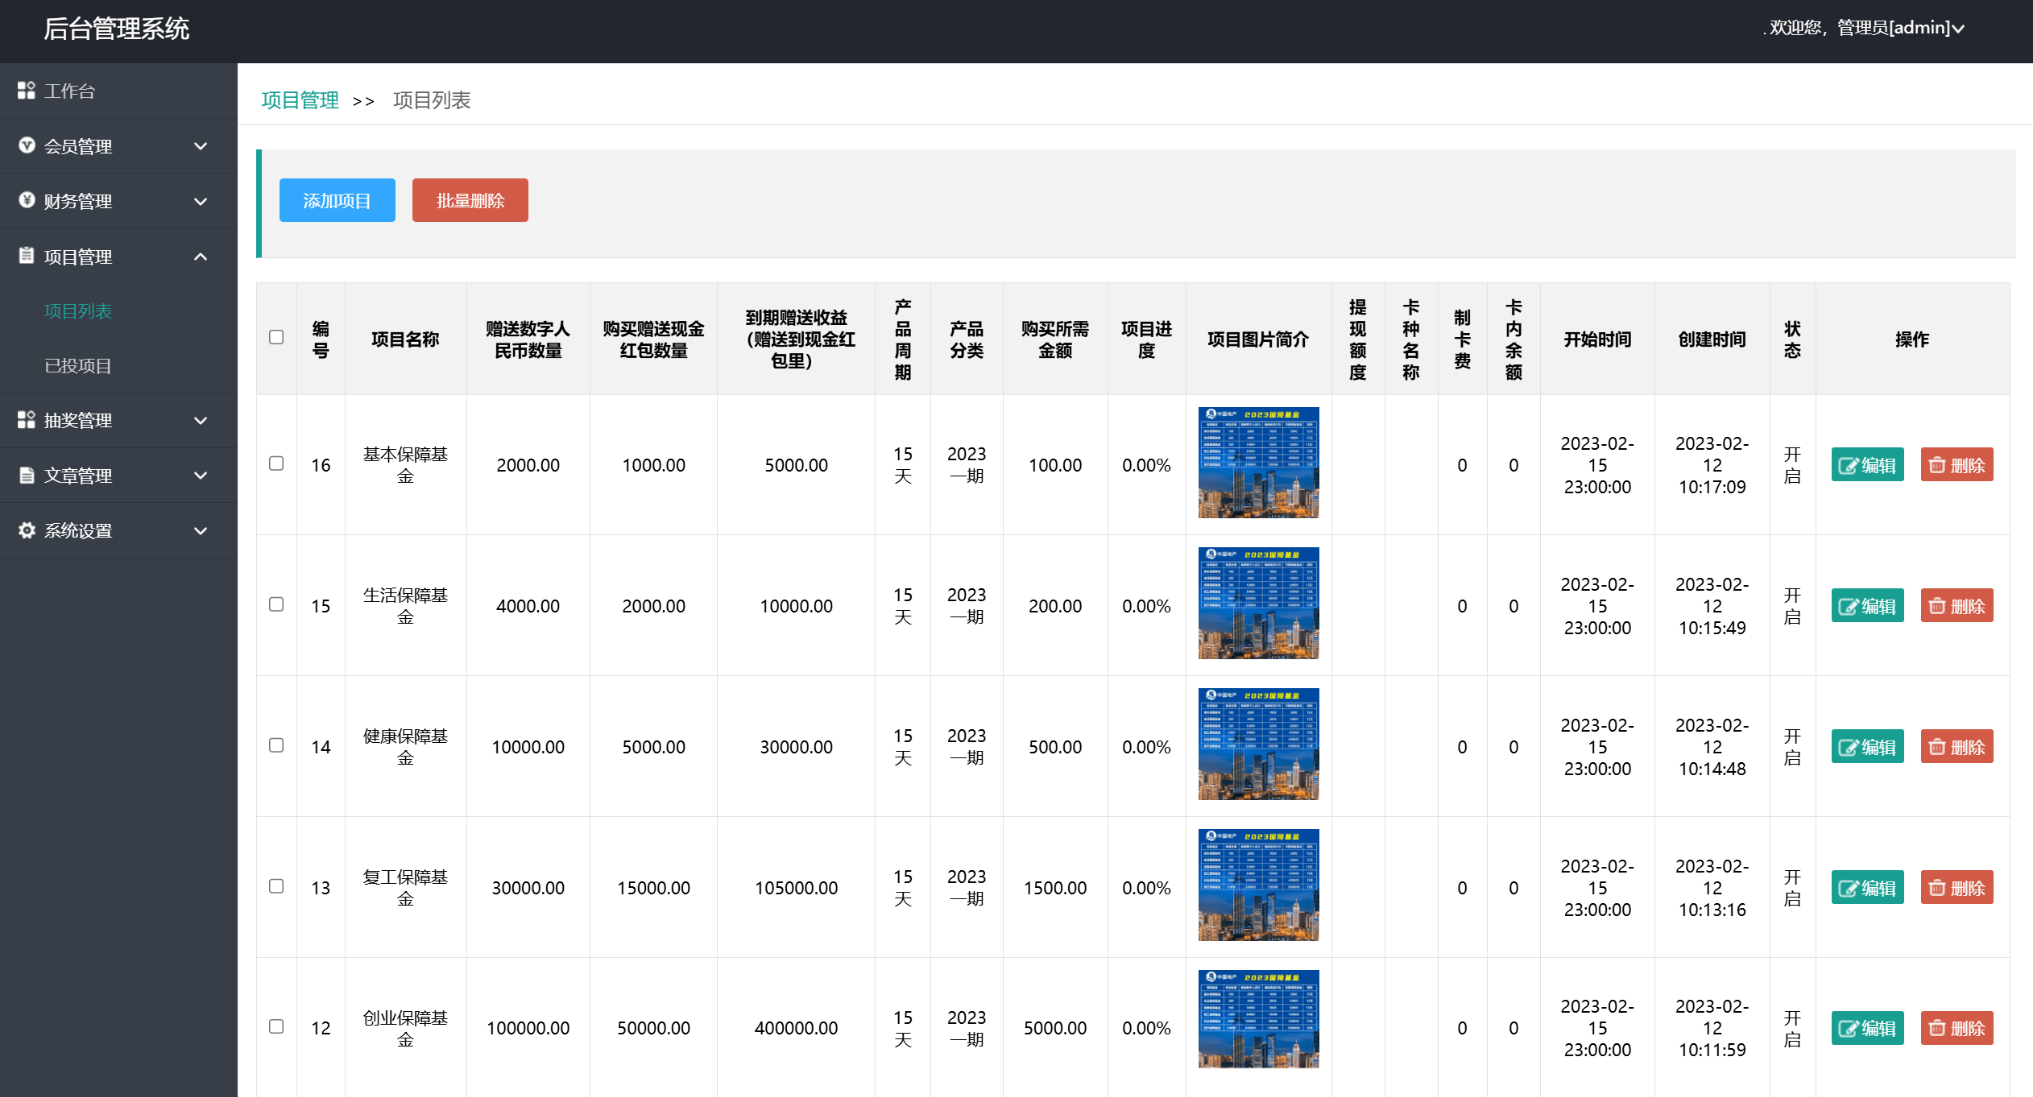Expand the 系统设置 menu chevron

tap(201, 531)
